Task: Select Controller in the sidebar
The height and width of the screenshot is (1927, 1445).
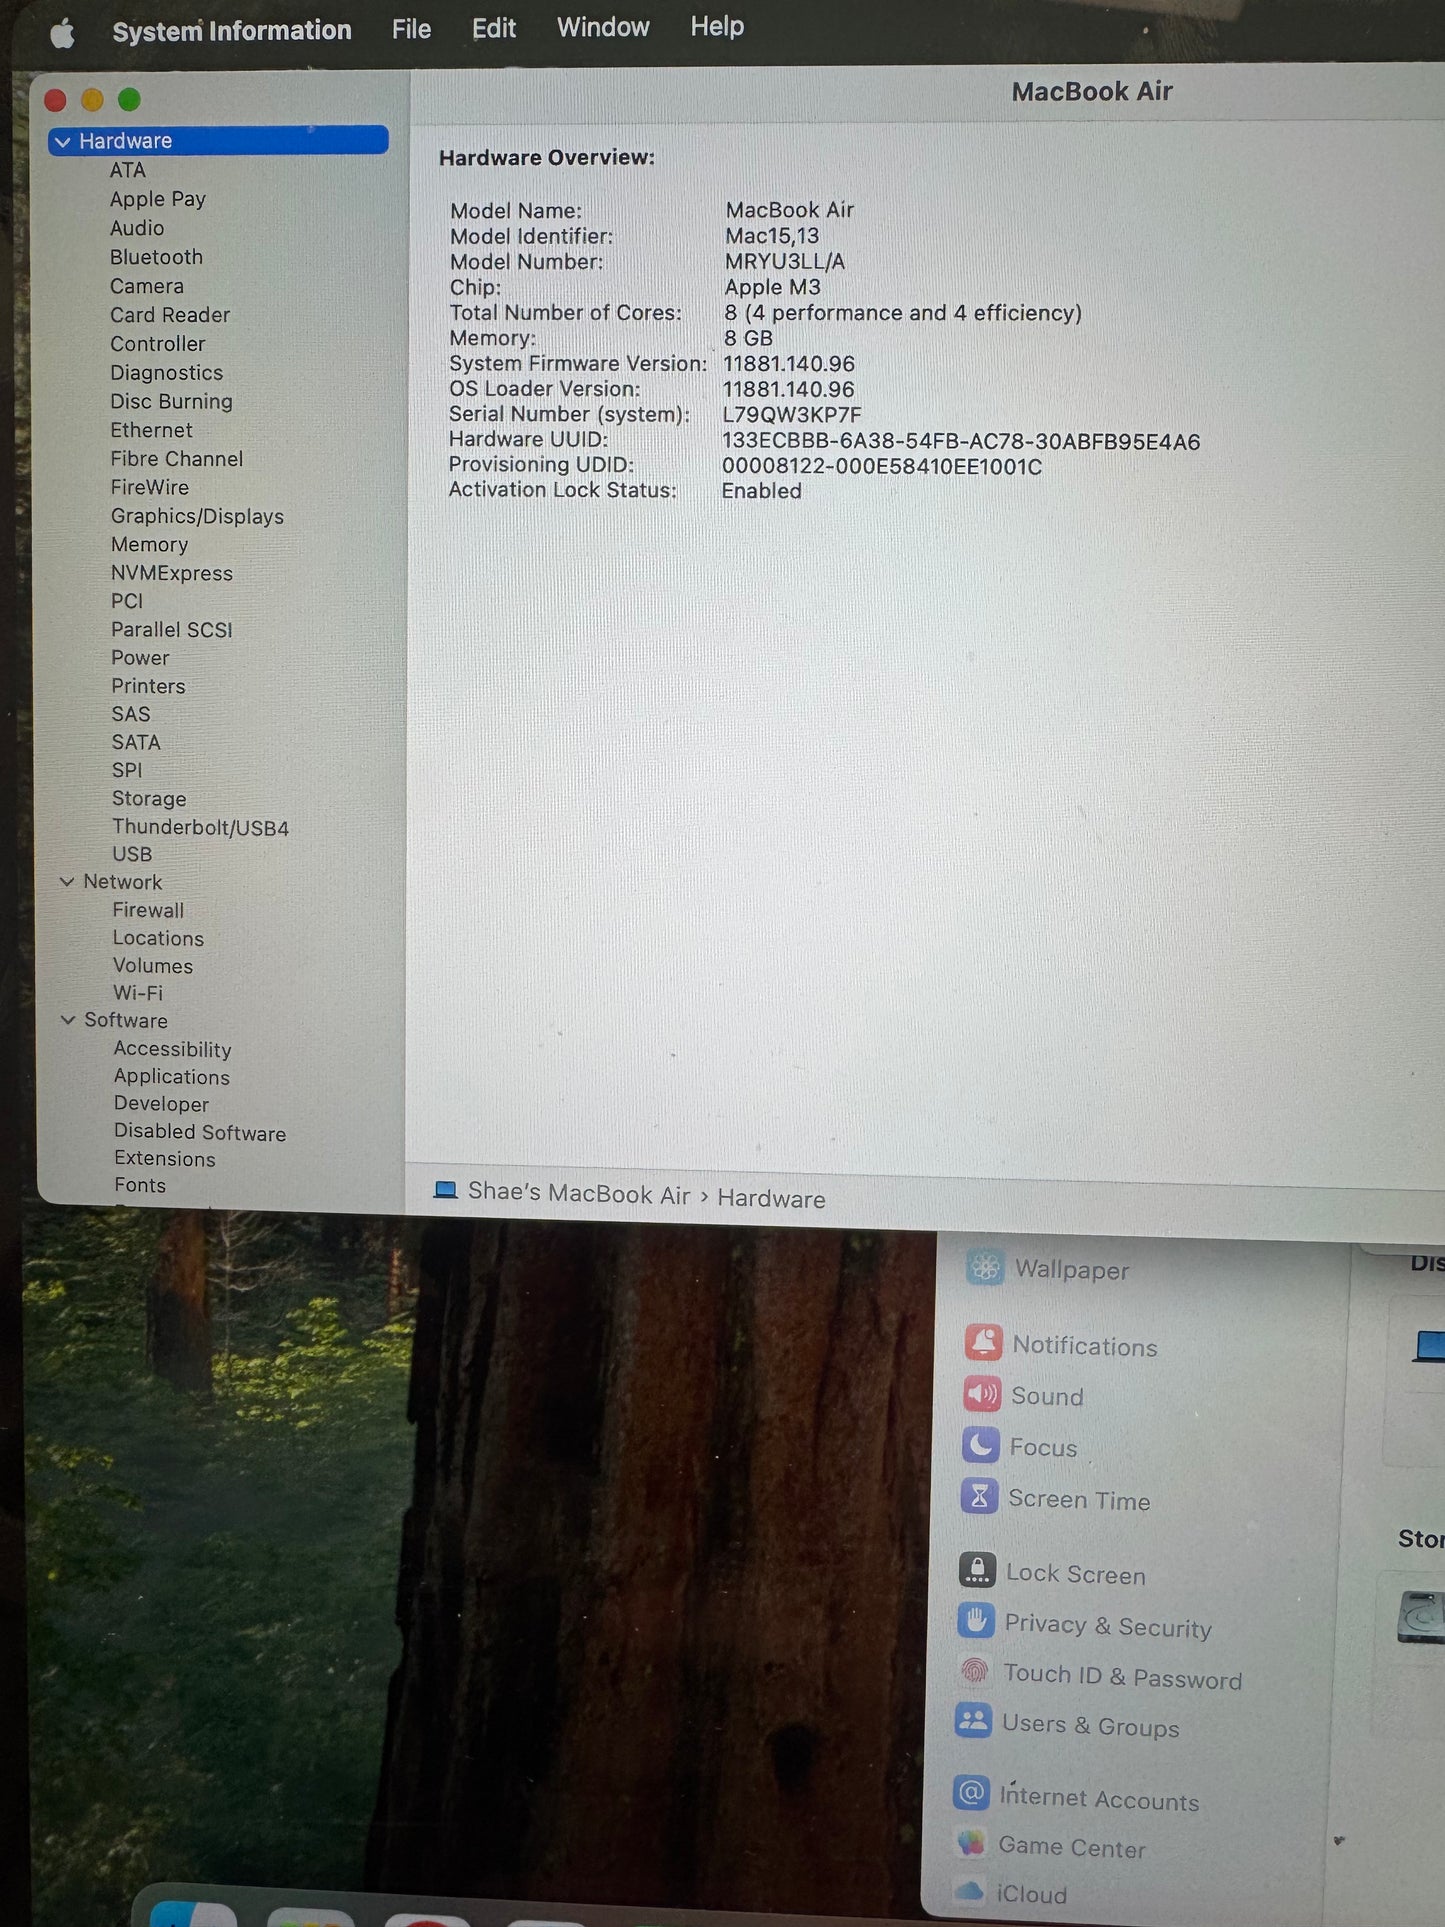Action: [x=158, y=344]
